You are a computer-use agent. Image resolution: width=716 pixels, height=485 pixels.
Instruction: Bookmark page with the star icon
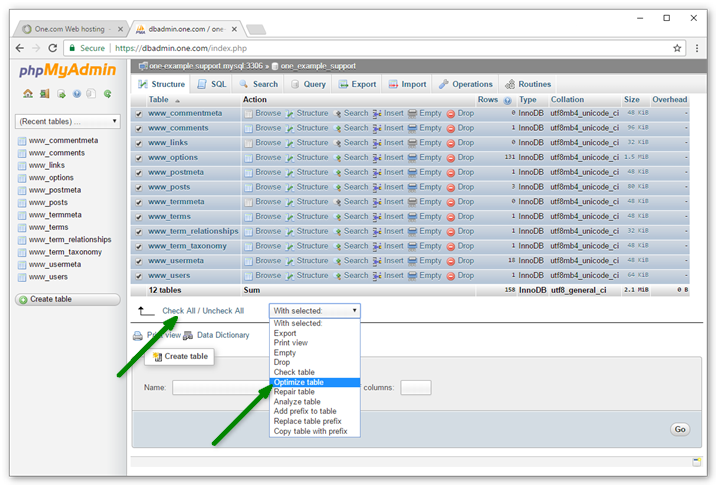(x=677, y=48)
